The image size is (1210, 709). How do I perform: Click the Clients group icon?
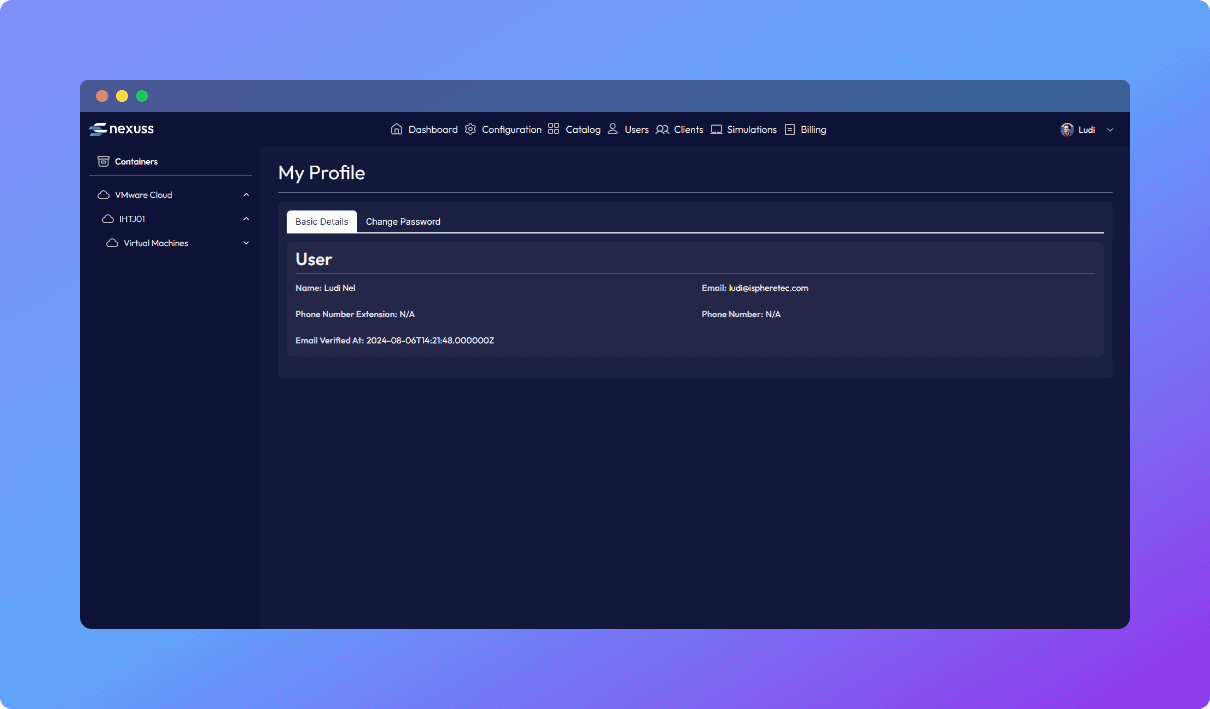click(x=662, y=129)
